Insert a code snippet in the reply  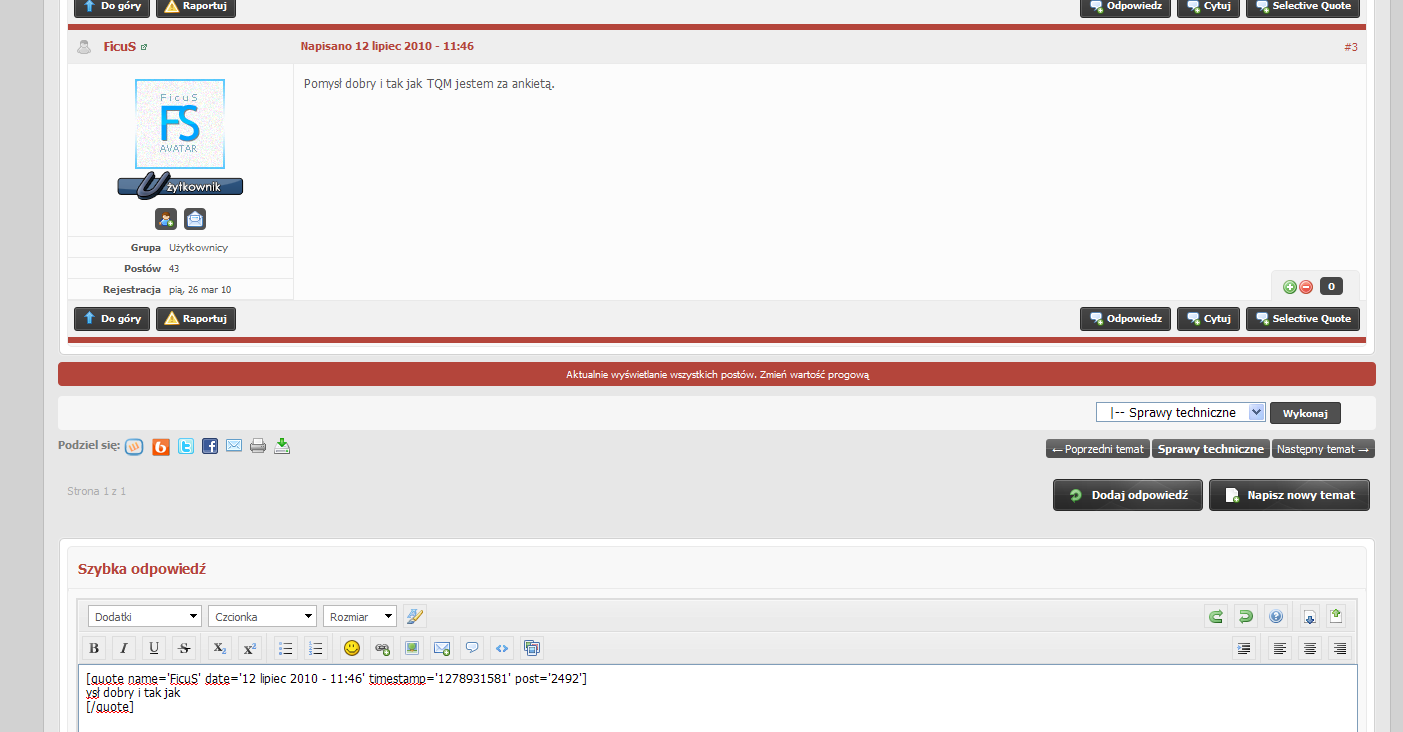click(x=502, y=648)
